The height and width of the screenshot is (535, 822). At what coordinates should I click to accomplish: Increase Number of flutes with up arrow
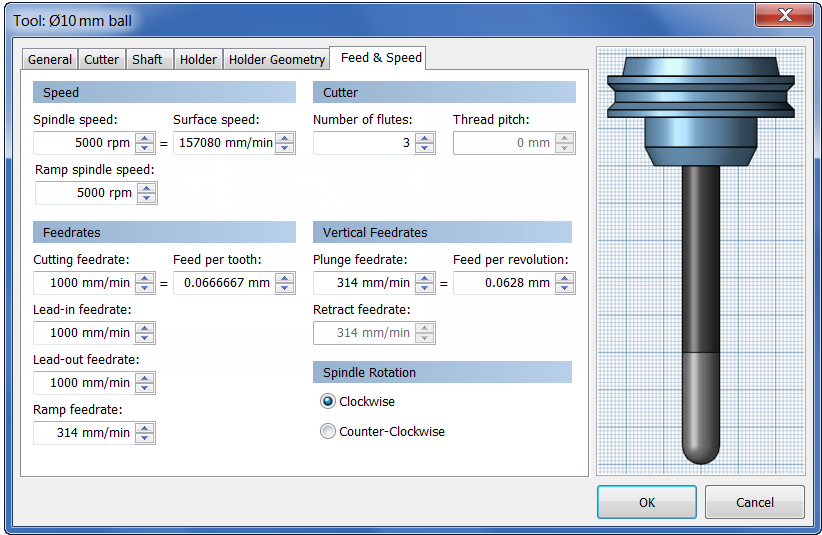click(x=425, y=138)
